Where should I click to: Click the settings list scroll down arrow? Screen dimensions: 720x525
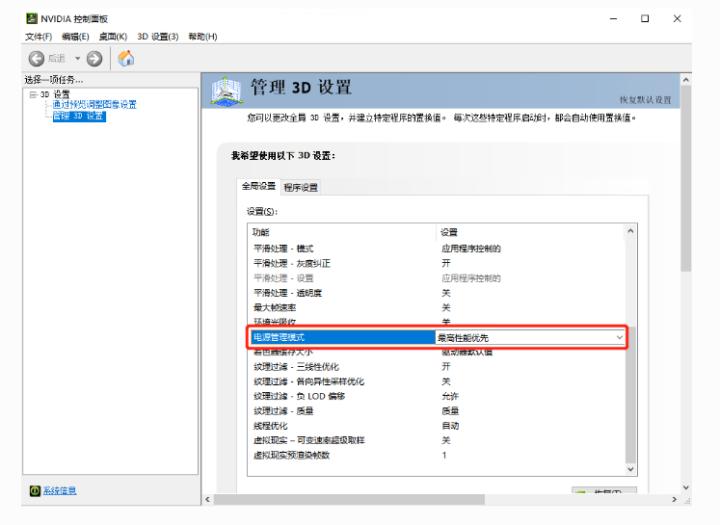tap(630, 469)
